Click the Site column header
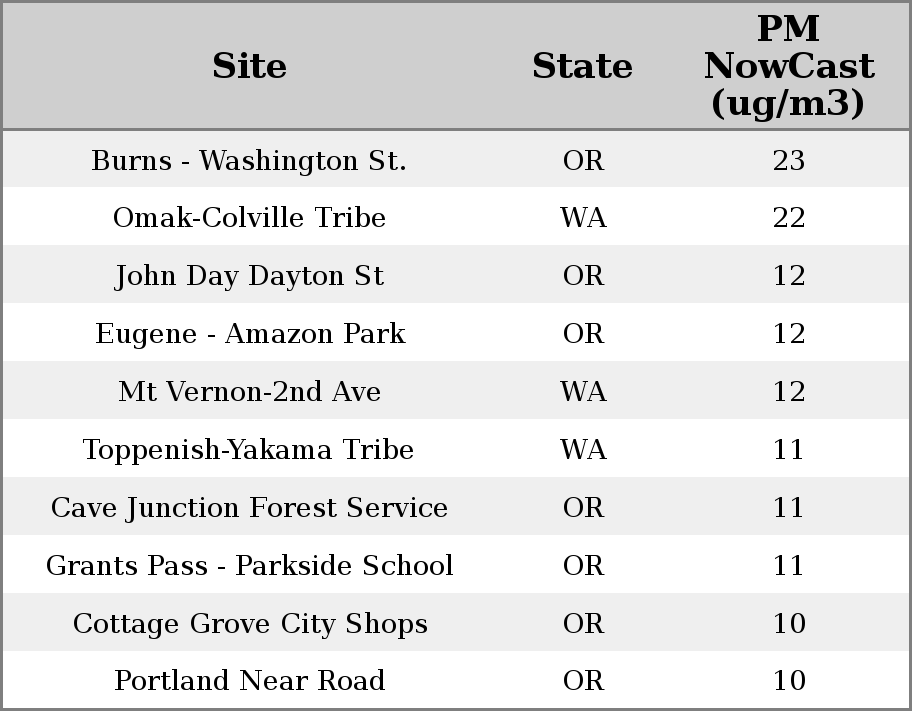 tap(249, 66)
